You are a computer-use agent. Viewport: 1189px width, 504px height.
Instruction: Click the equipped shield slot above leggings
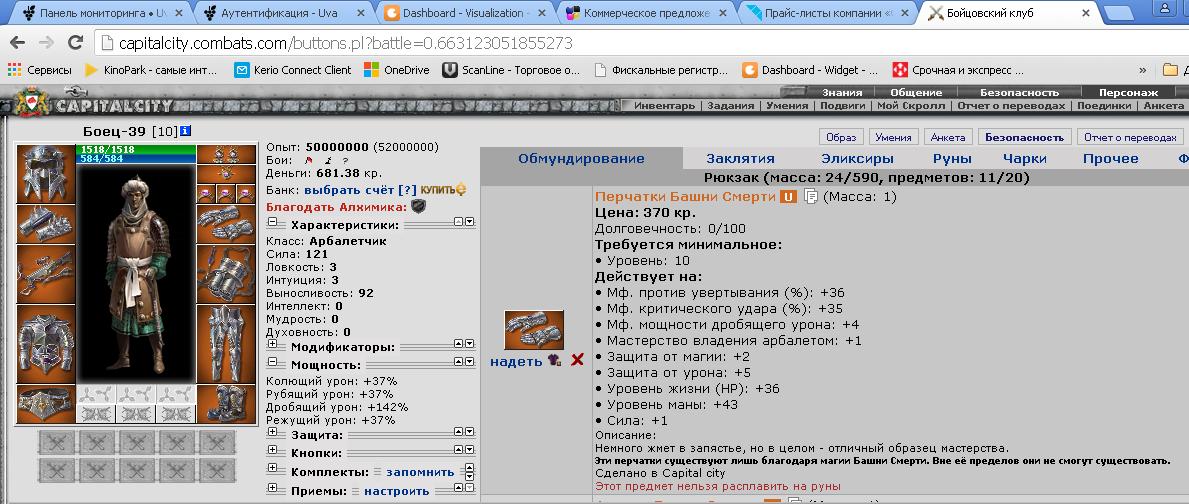pyautogui.click(x=227, y=274)
